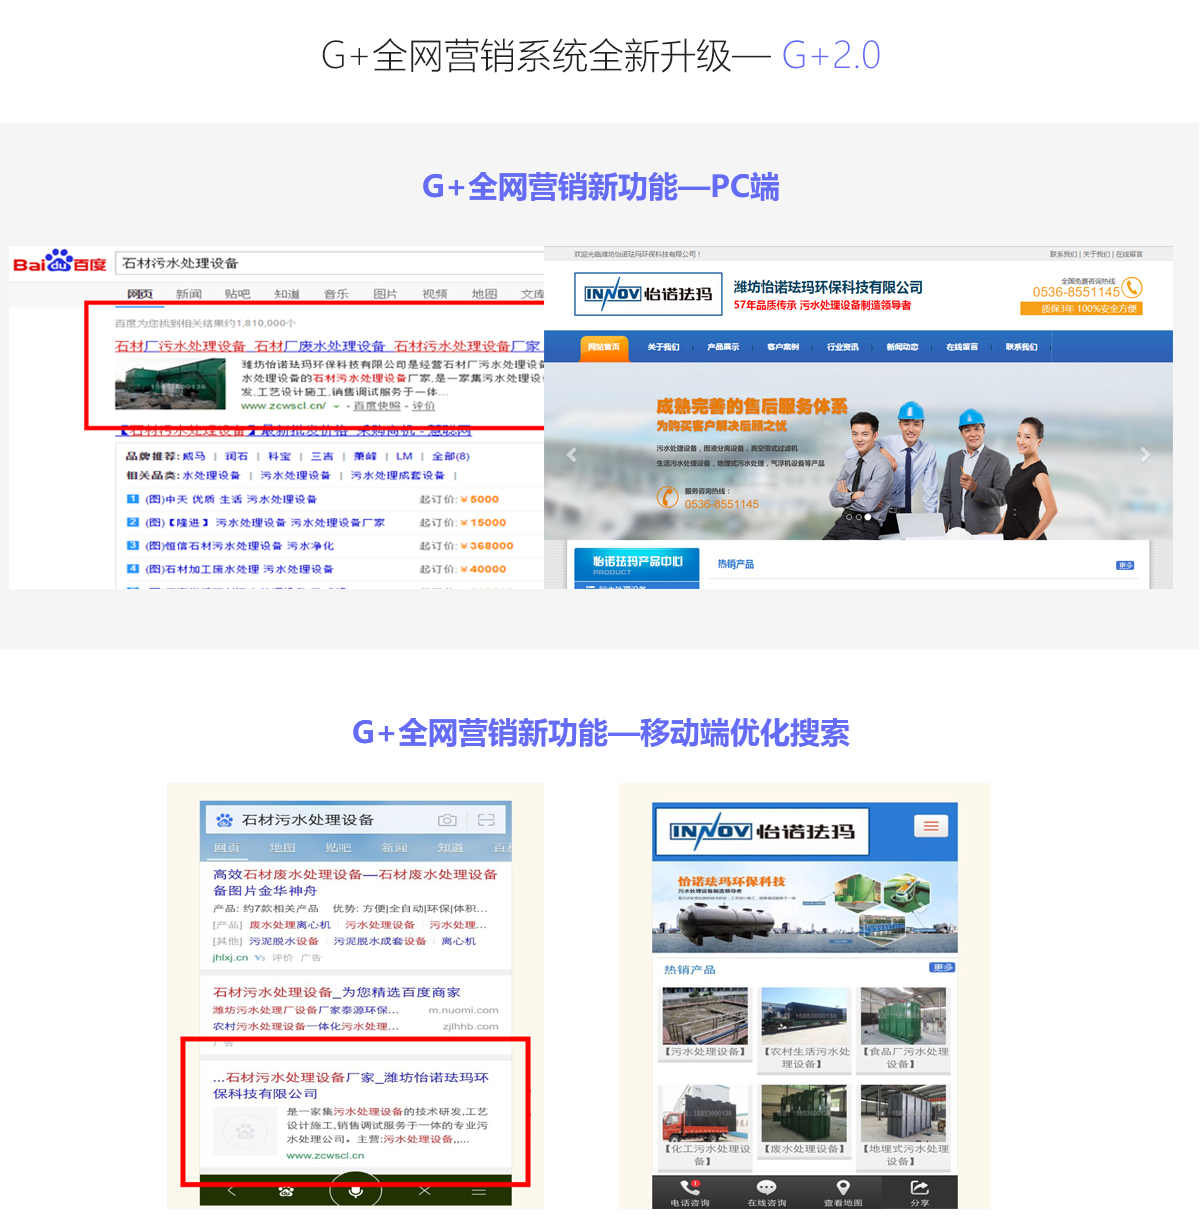Viewport: 1200px width, 1229px height.
Task: Tap the 分享 share icon
Action: [919, 1187]
